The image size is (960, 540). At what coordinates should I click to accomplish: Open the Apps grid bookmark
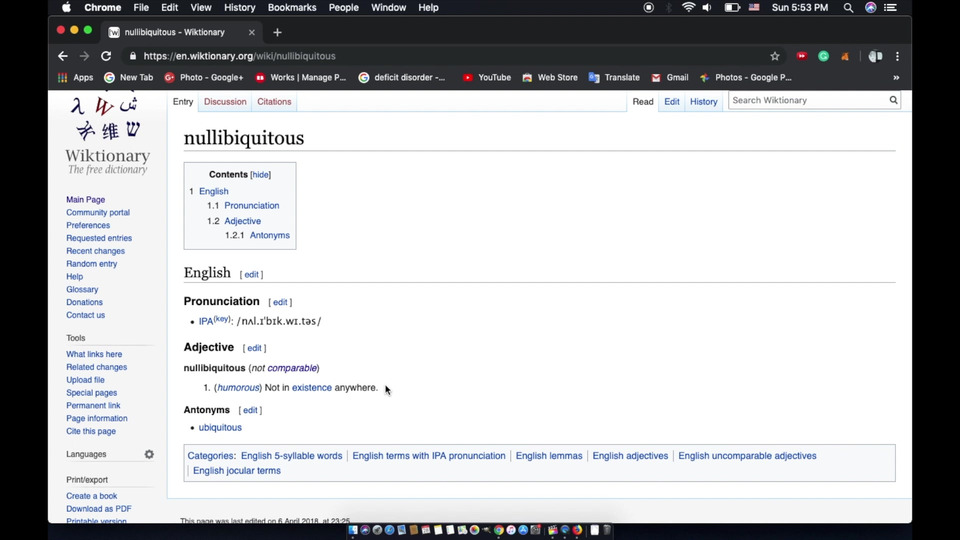75,77
